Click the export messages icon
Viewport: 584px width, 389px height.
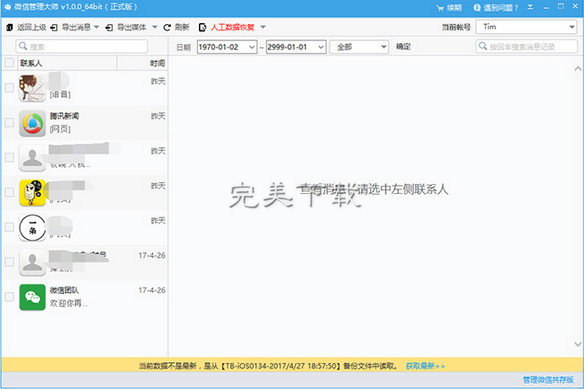pyautogui.click(x=54, y=27)
